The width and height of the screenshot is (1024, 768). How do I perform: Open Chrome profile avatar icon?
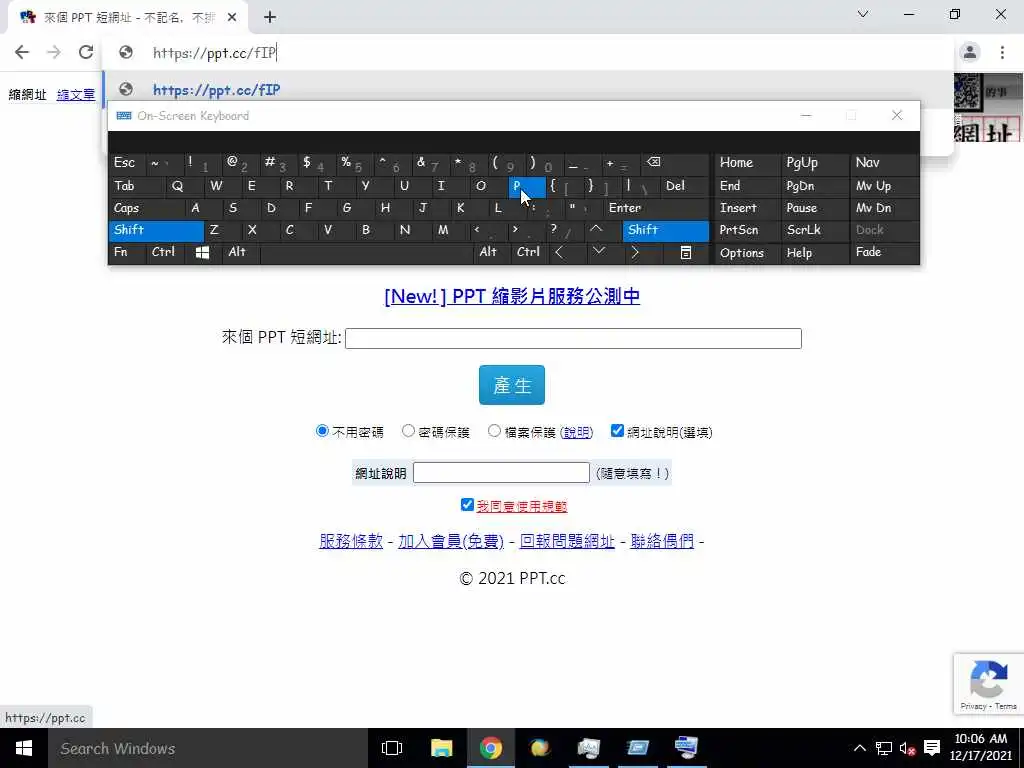970,52
